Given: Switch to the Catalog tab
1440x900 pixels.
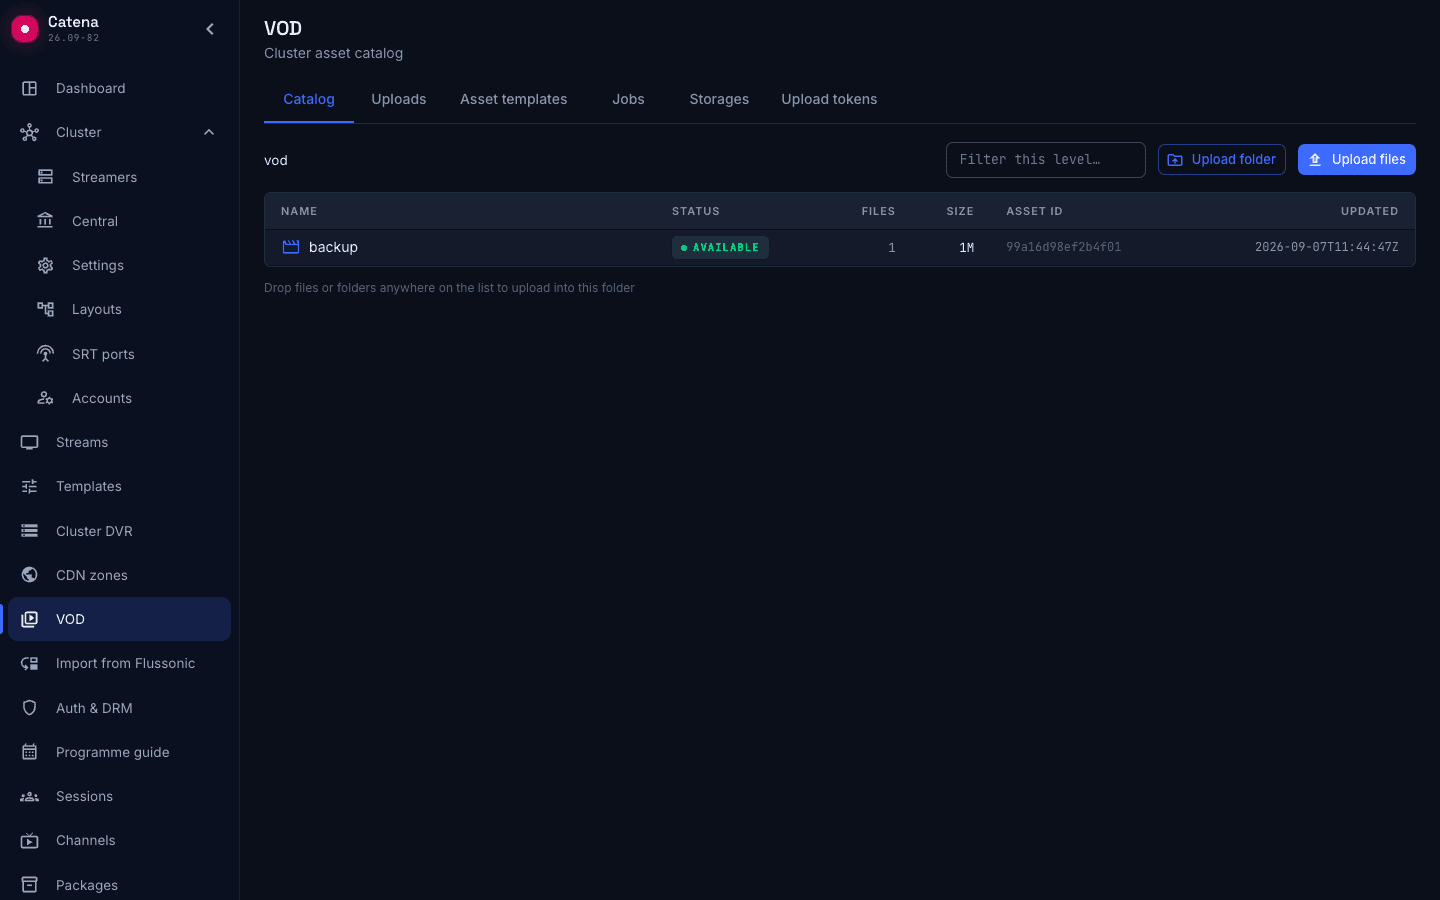Looking at the screenshot, I should point(309,99).
